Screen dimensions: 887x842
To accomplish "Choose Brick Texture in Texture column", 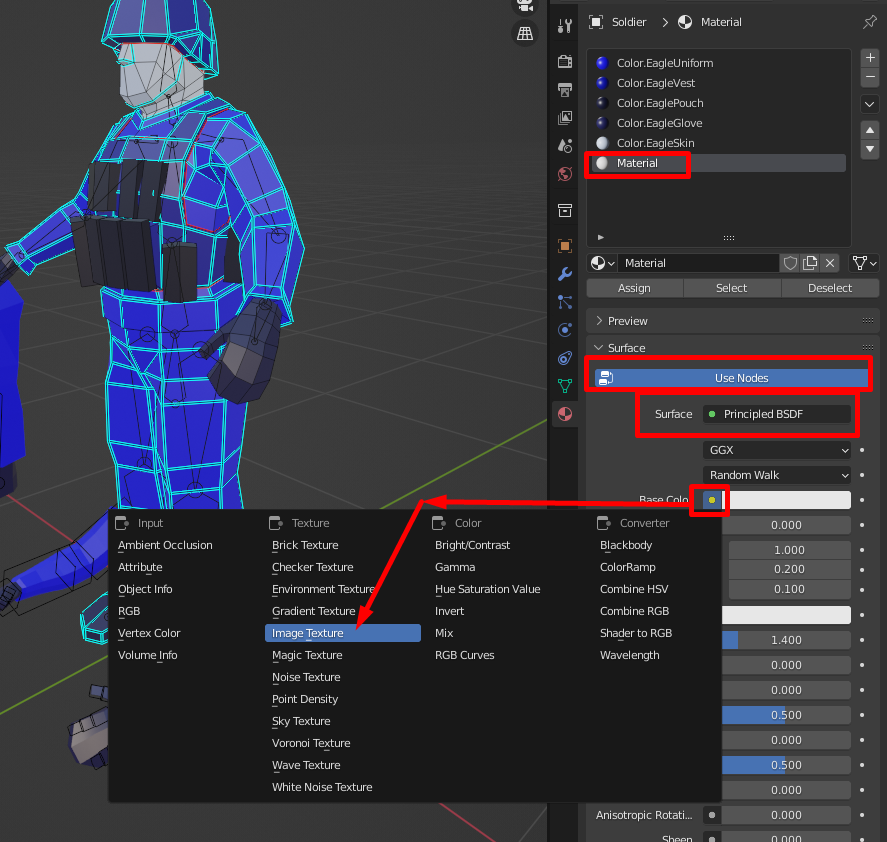I will point(305,545).
